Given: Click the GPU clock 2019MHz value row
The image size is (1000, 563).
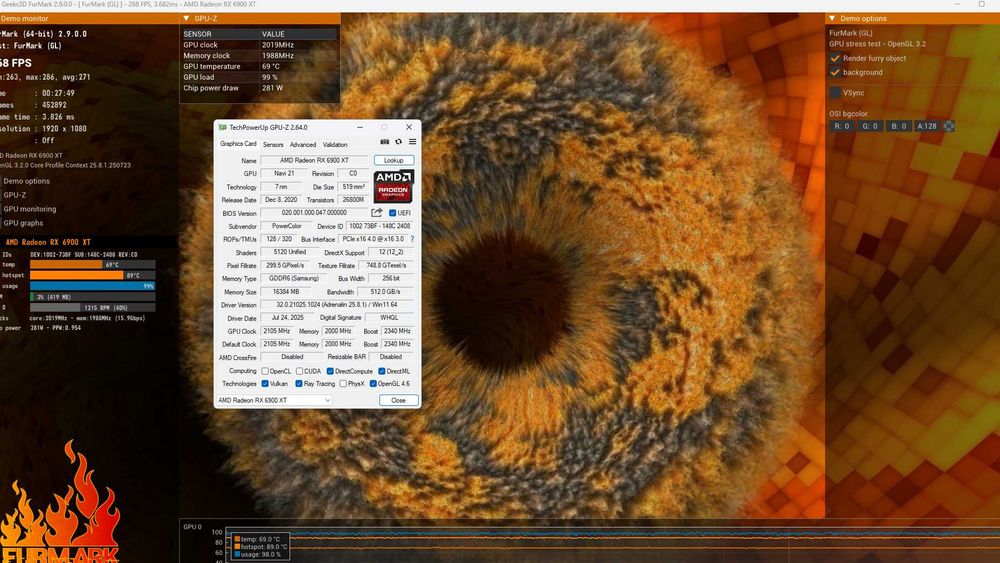Looking at the screenshot, I should (x=260, y=45).
